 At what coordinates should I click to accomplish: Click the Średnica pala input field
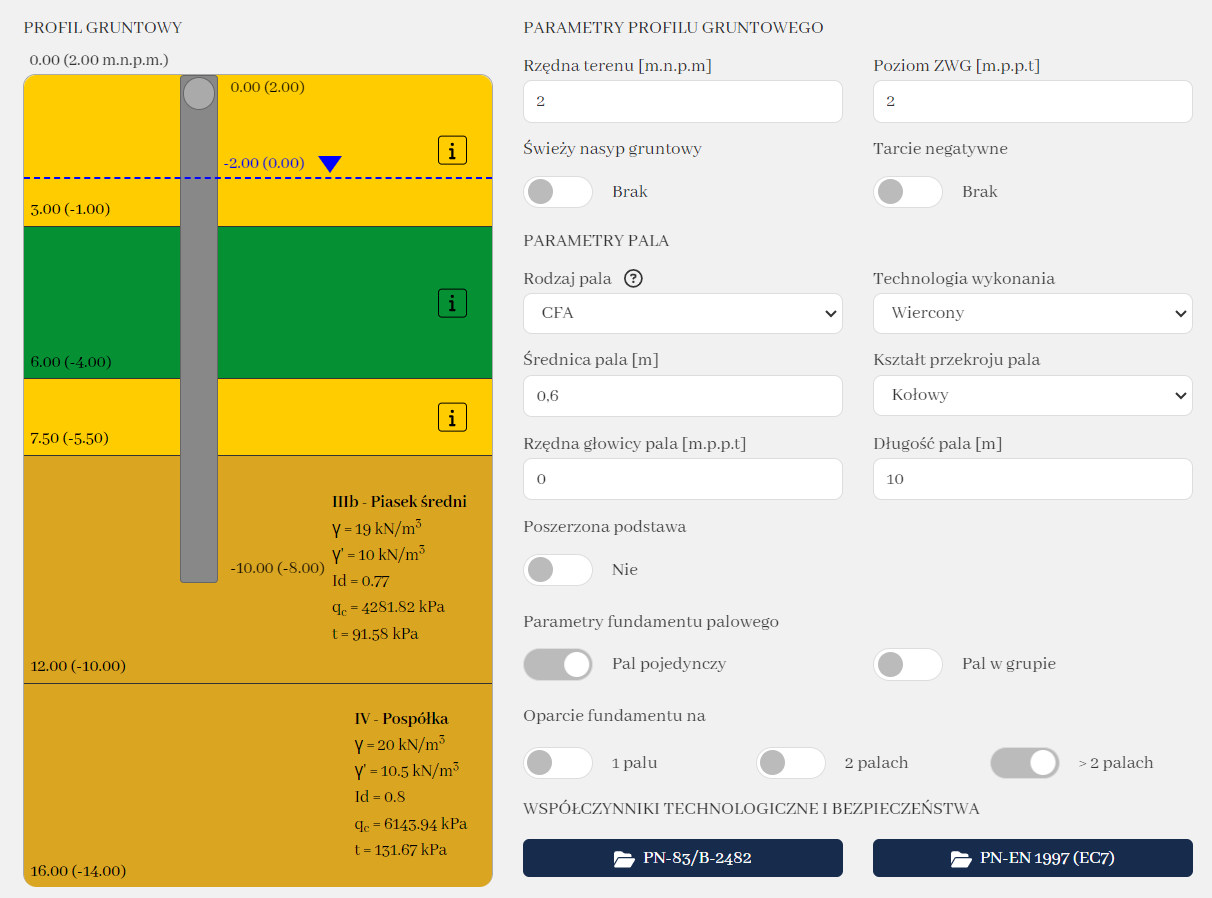pyautogui.click(x=683, y=396)
